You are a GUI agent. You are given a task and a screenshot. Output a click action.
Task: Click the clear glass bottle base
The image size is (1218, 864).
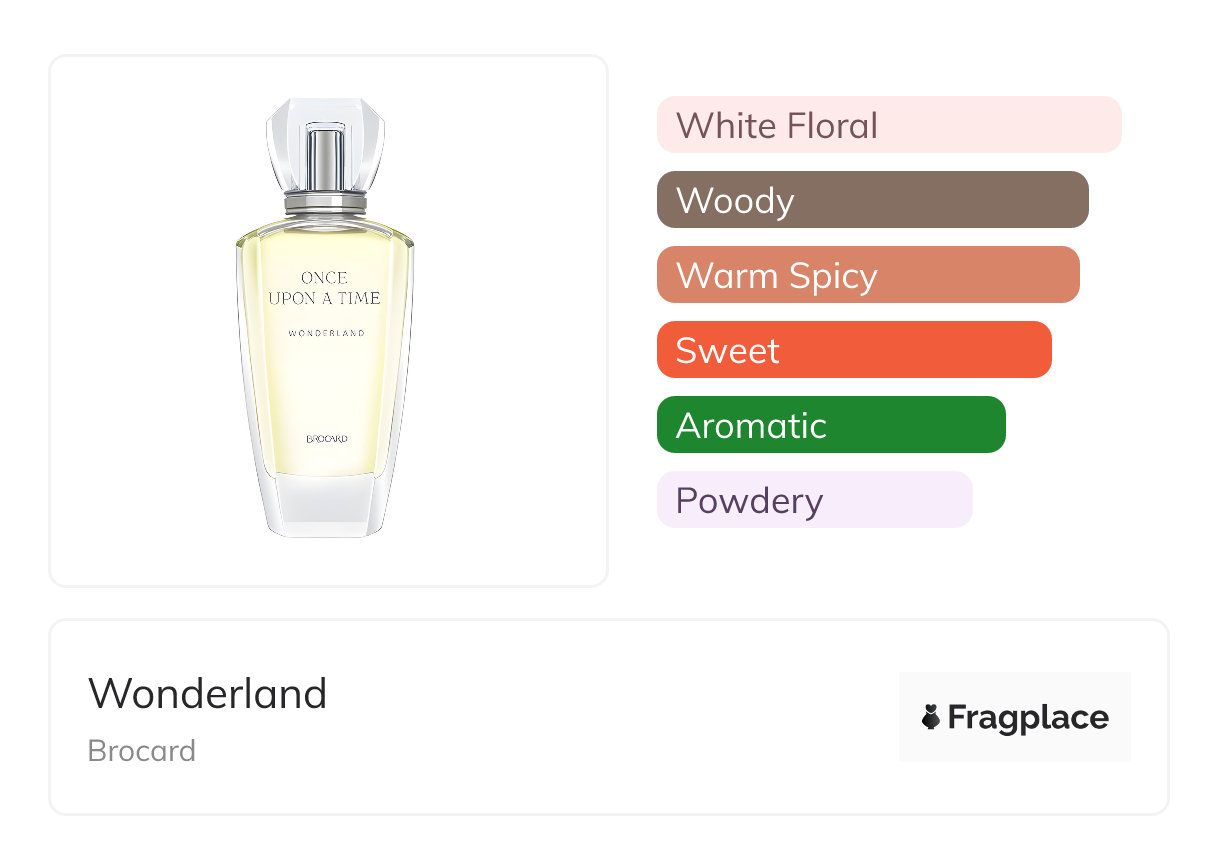(x=326, y=505)
